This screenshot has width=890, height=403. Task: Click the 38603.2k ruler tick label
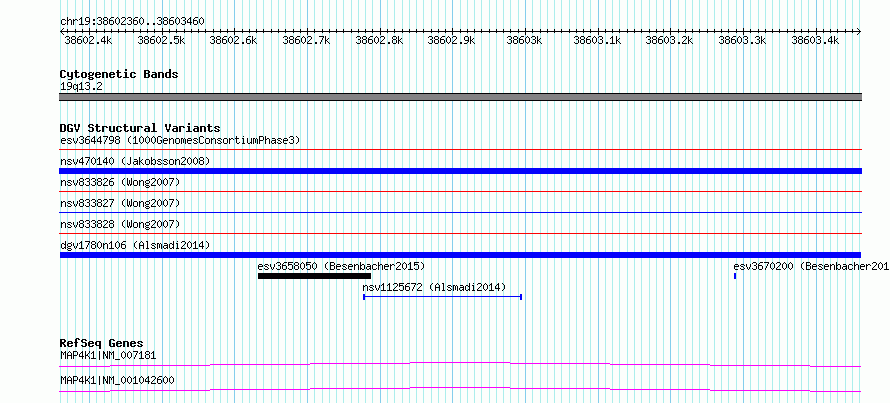(670, 40)
